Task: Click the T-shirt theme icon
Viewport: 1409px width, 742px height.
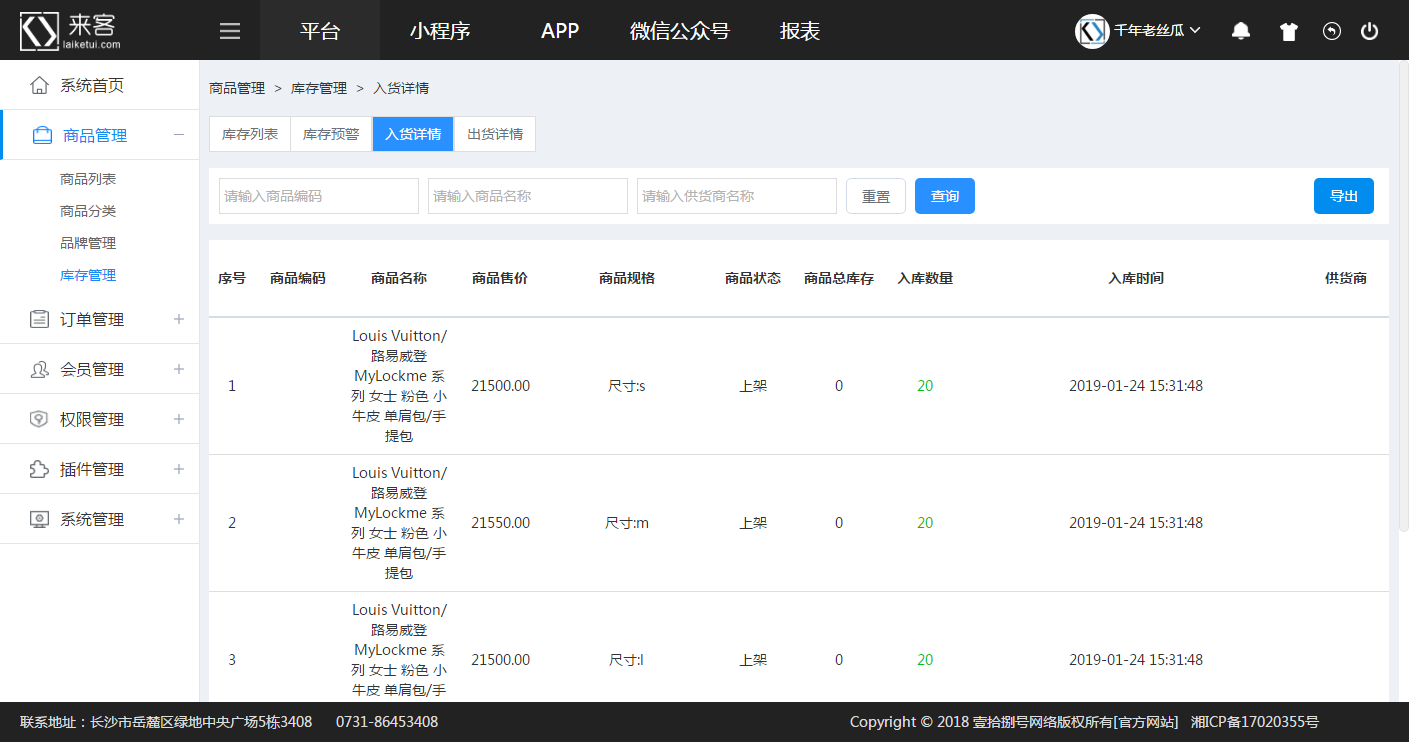Action: (1289, 31)
